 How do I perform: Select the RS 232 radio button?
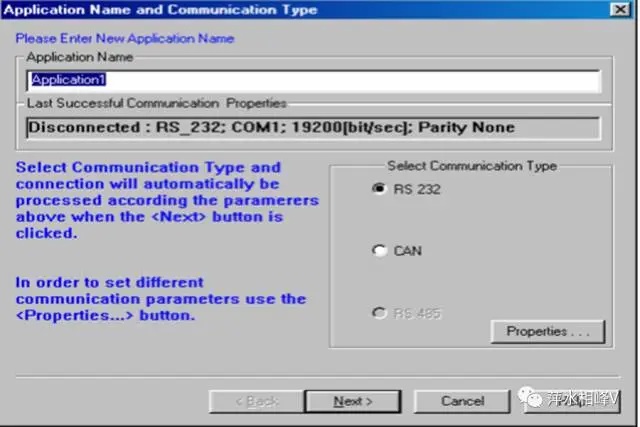coord(379,189)
